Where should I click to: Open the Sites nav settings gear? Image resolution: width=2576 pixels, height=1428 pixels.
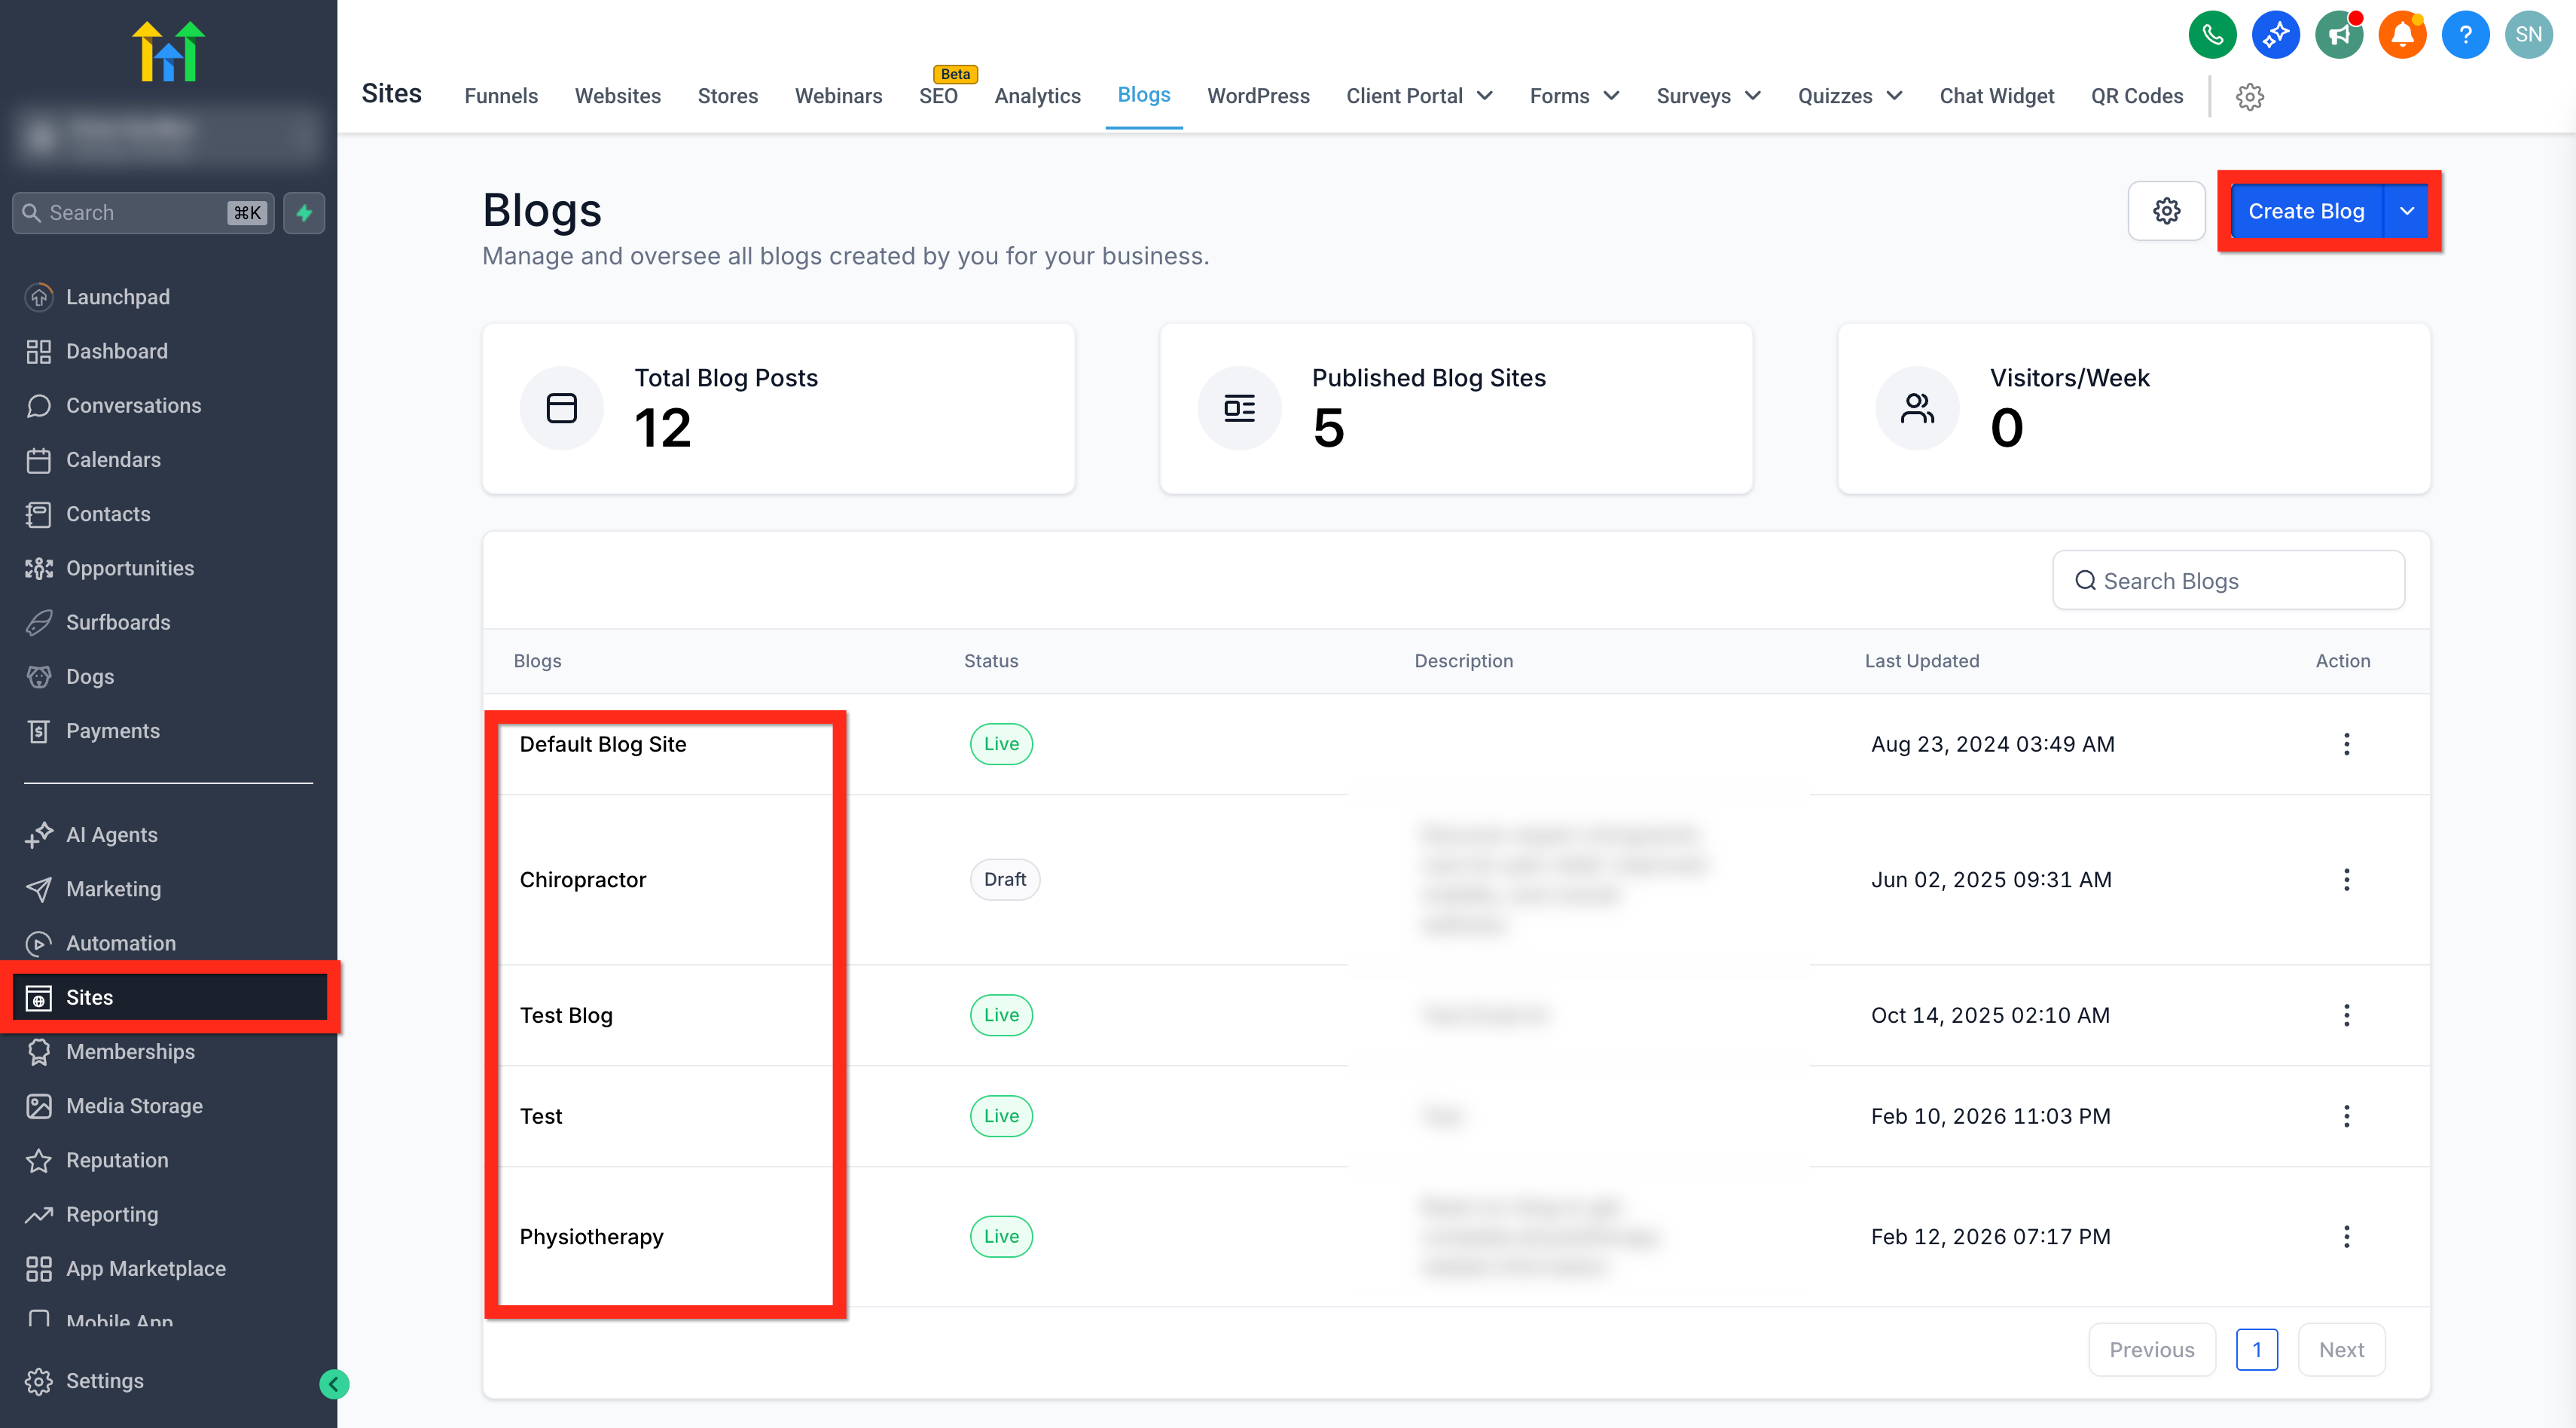2249,97
